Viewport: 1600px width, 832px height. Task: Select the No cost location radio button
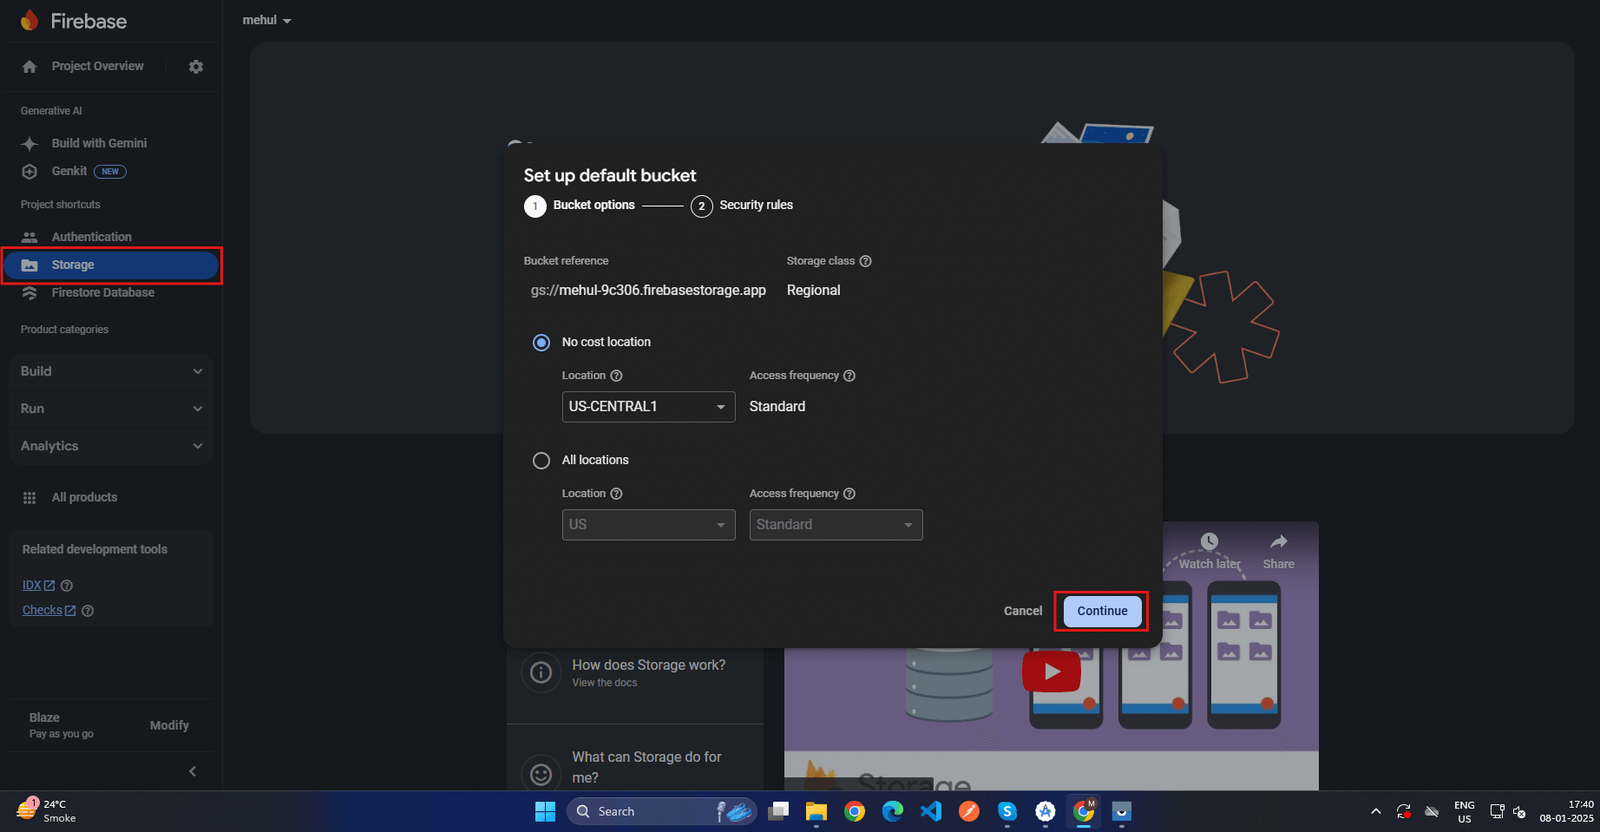tap(542, 343)
